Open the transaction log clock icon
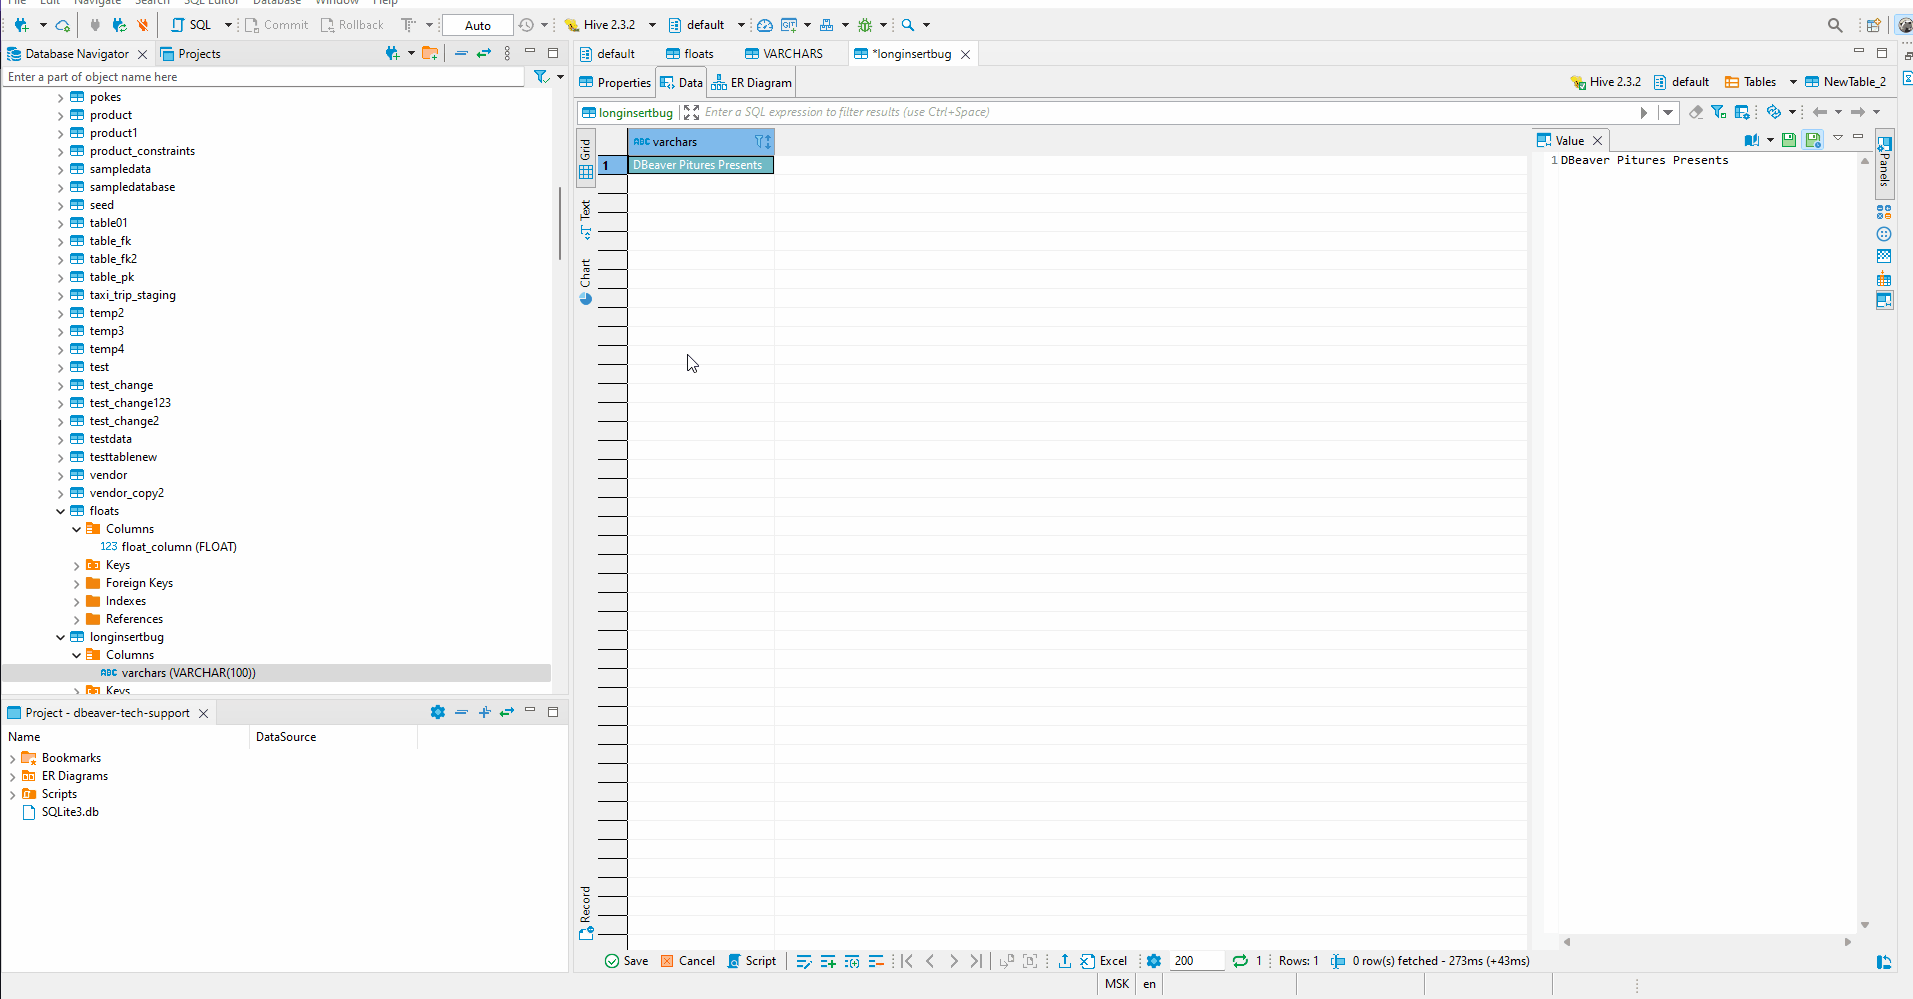This screenshot has height=999, width=1913. (527, 25)
